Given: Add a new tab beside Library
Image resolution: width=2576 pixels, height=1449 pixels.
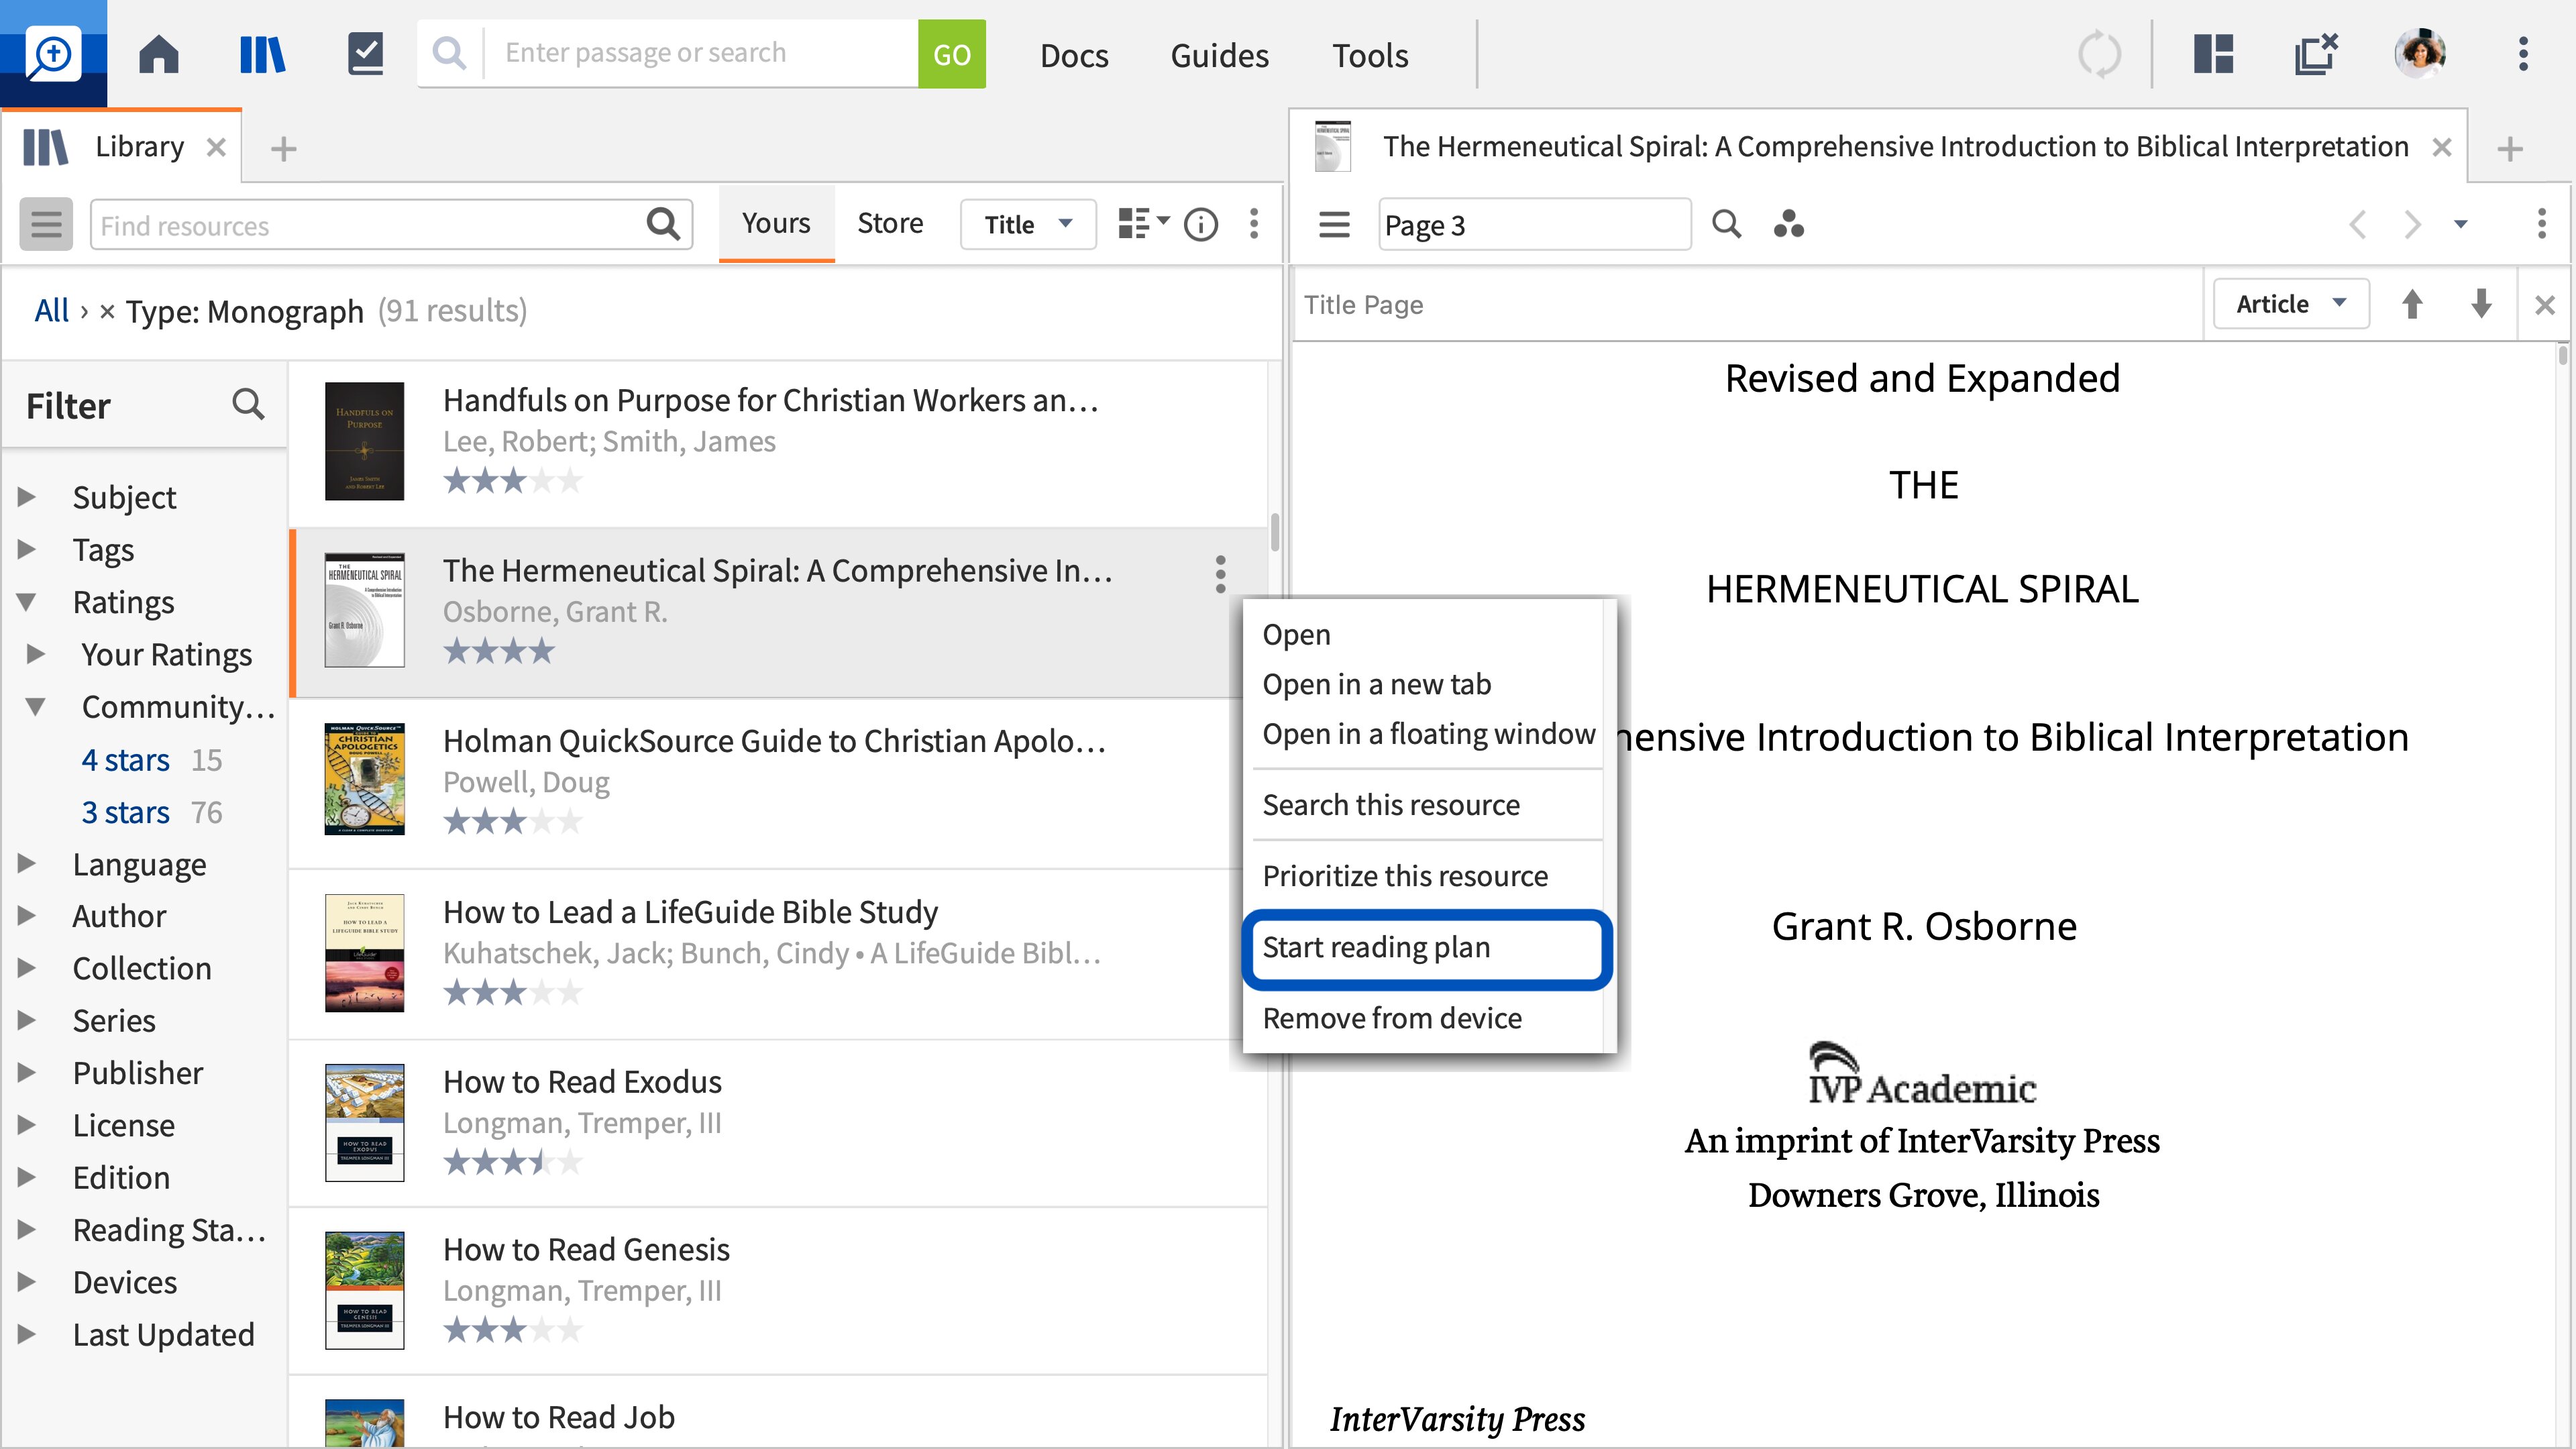Looking at the screenshot, I should click(x=284, y=149).
